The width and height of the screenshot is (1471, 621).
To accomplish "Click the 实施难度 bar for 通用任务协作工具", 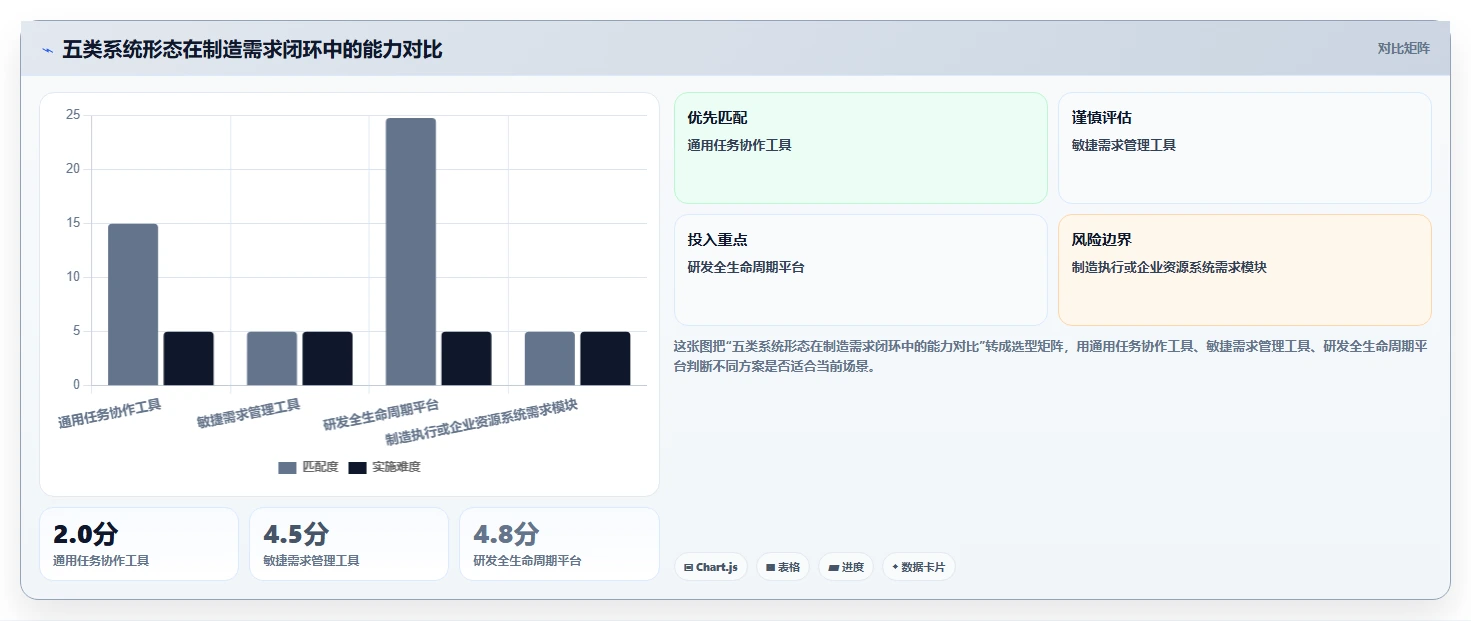I will pyautogui.click(x=189, y=358).
